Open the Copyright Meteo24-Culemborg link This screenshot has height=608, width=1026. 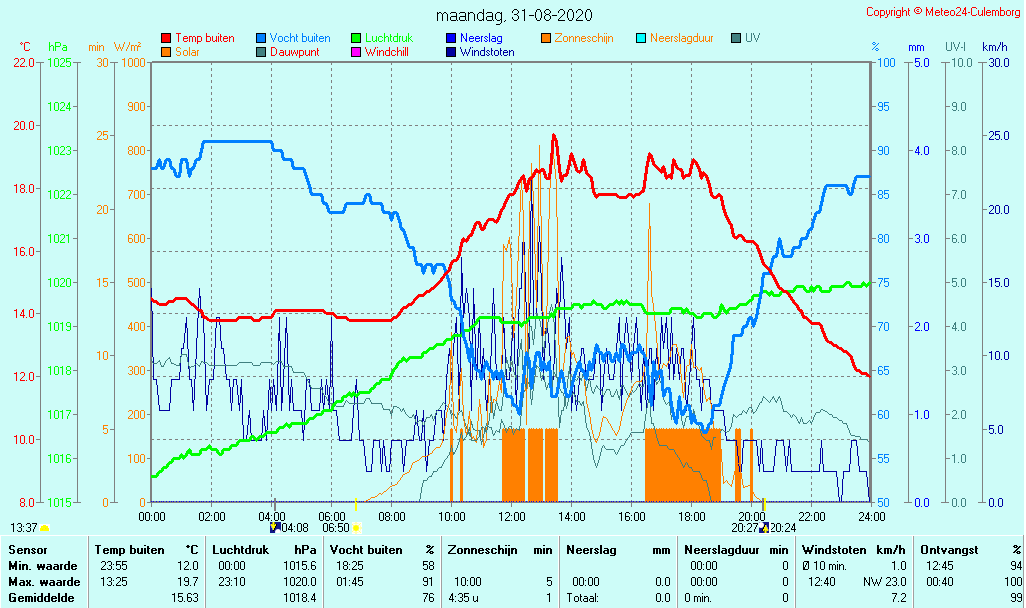click(x=942, y=12)
